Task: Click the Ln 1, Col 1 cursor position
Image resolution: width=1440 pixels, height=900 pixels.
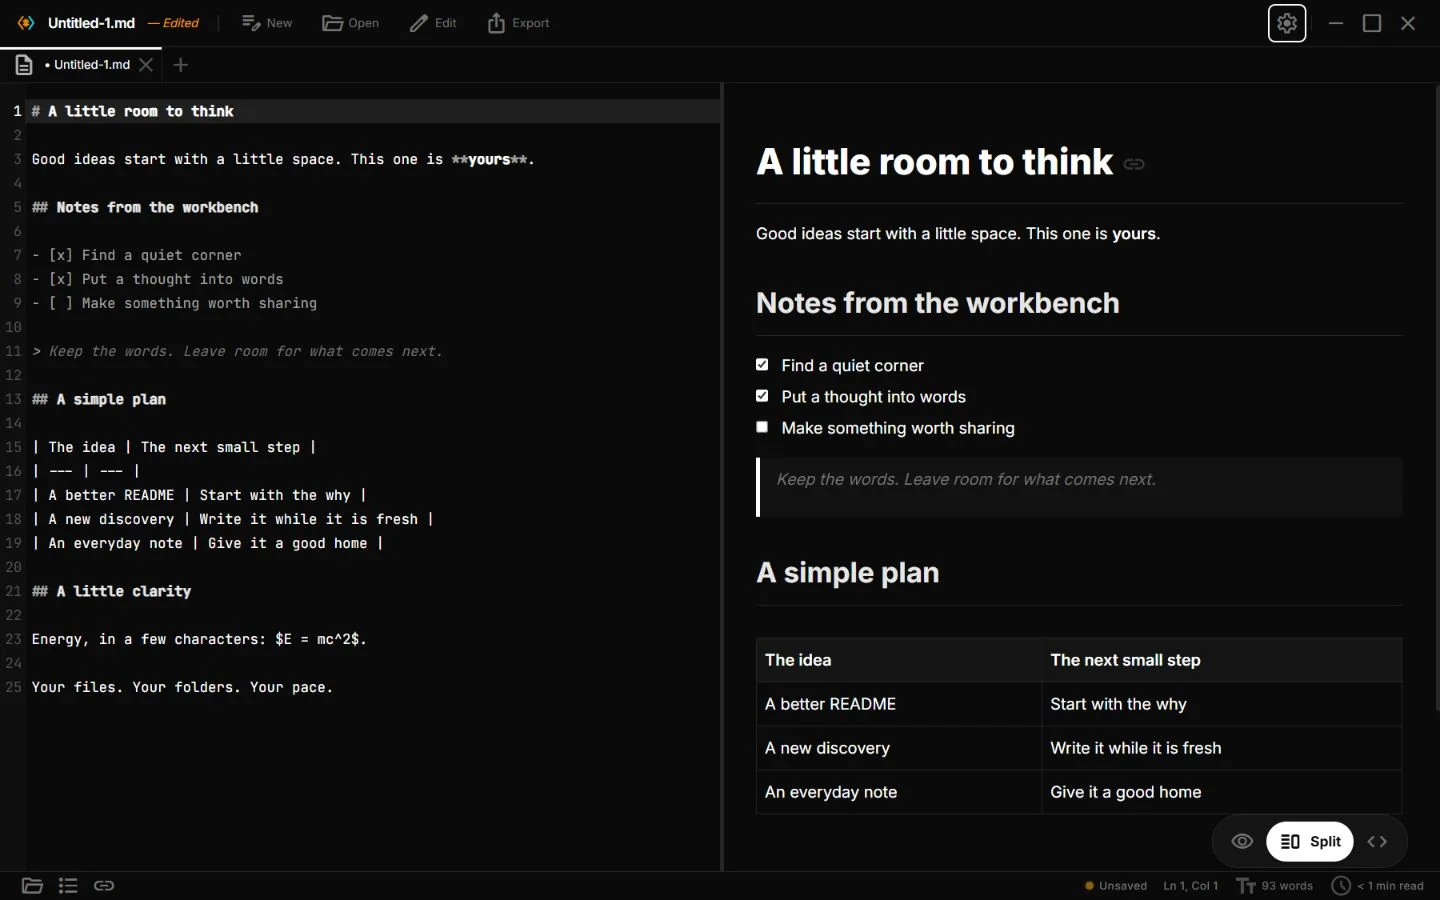Action: click(x=1191, y=886)
